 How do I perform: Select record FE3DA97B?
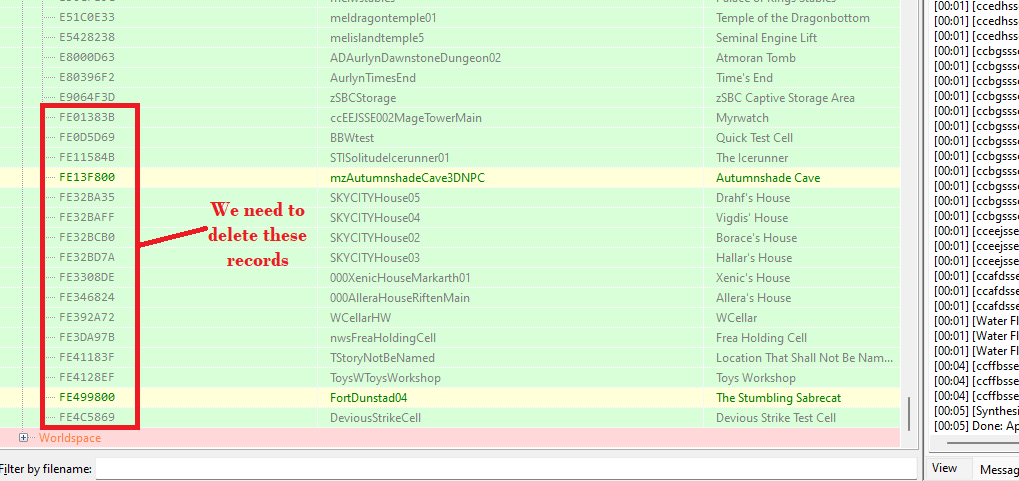(87, 338)
